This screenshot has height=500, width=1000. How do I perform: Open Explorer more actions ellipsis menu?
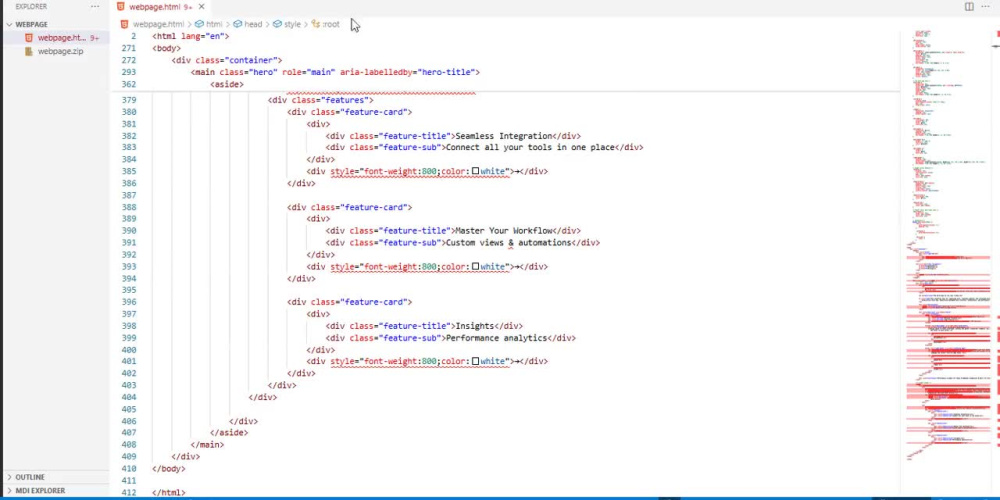[95, 6]
